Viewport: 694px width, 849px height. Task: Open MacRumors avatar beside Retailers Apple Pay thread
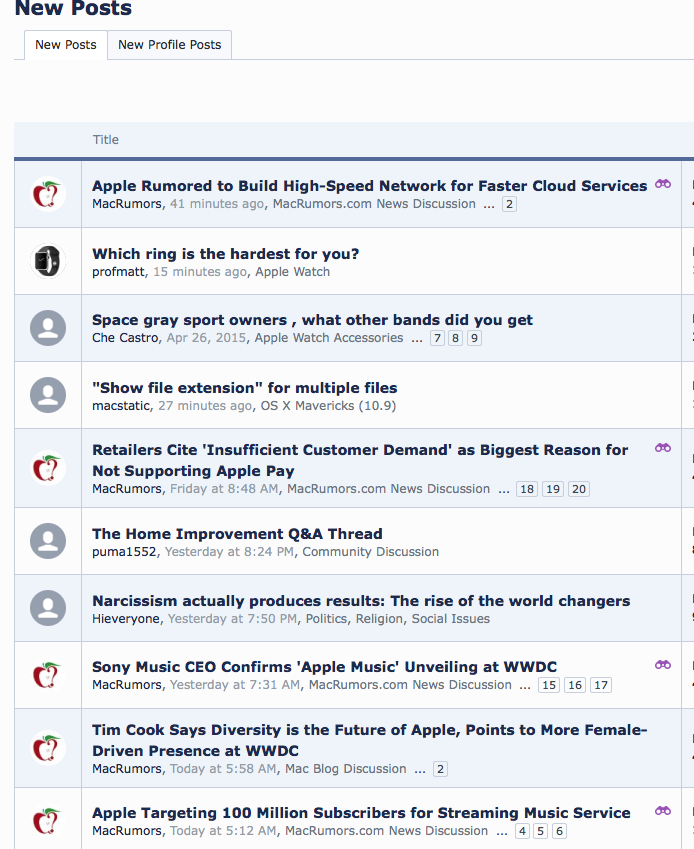pyautogui.click(x=48, y=468)
